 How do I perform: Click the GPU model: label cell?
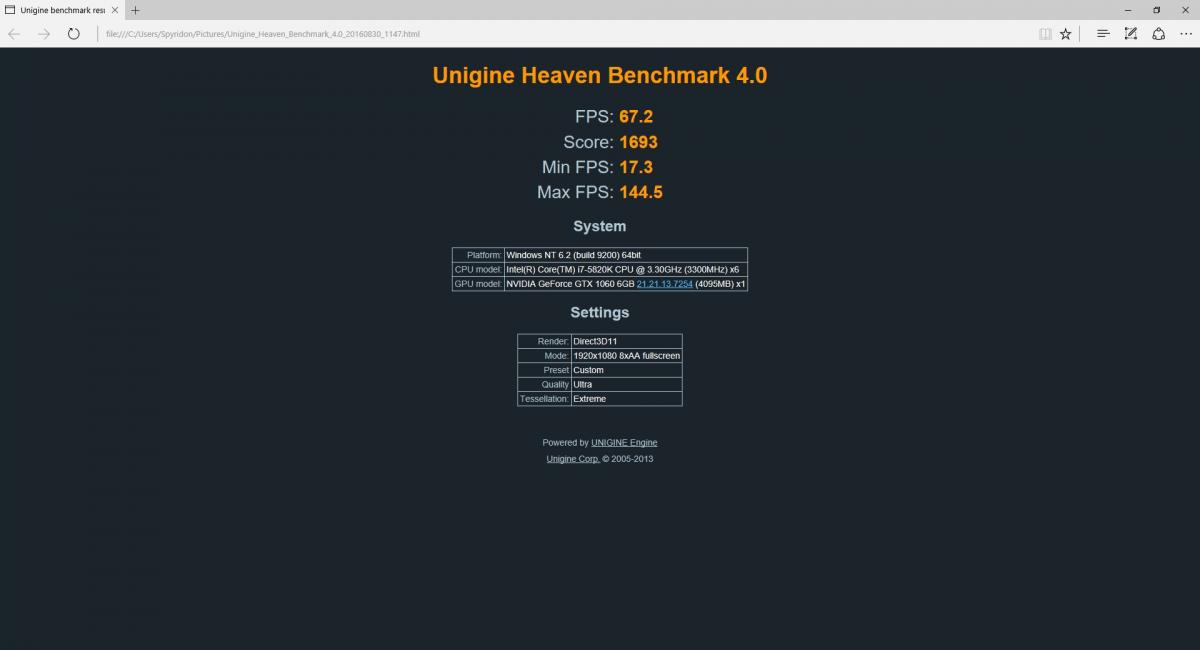[478, 284]
